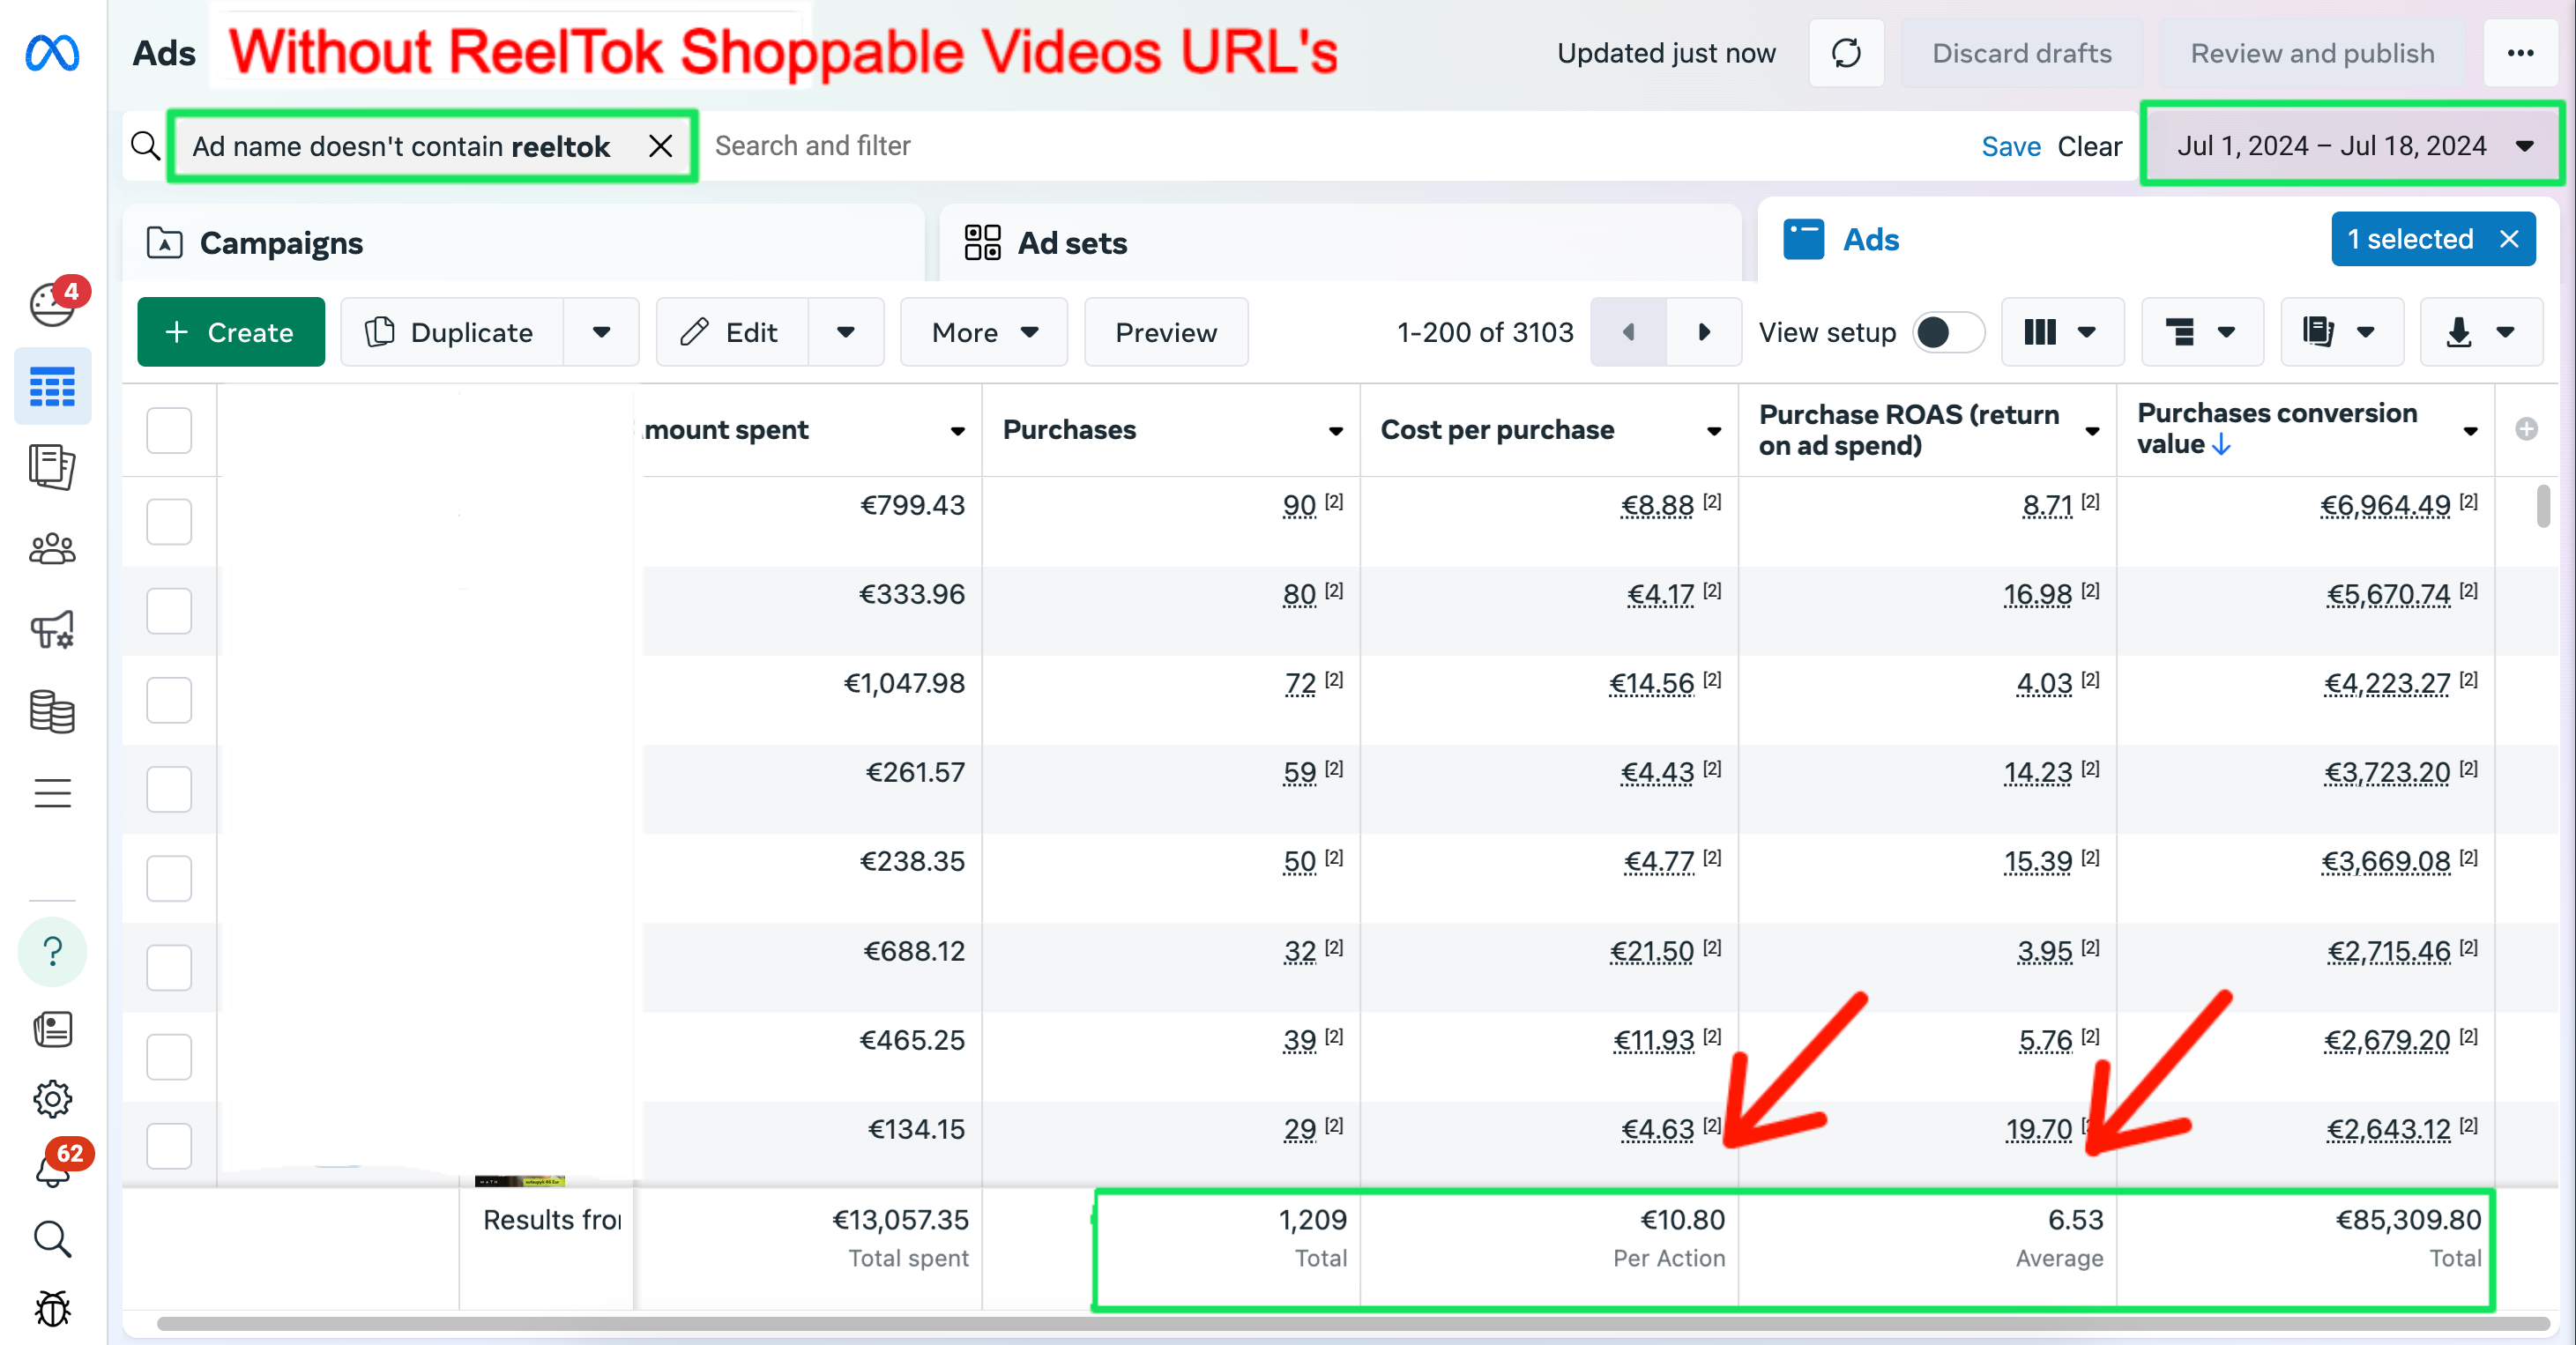The width and height of the screenshot is (2576, 1345).
Task: Click the plus icon to add column
Action: 2526,430
